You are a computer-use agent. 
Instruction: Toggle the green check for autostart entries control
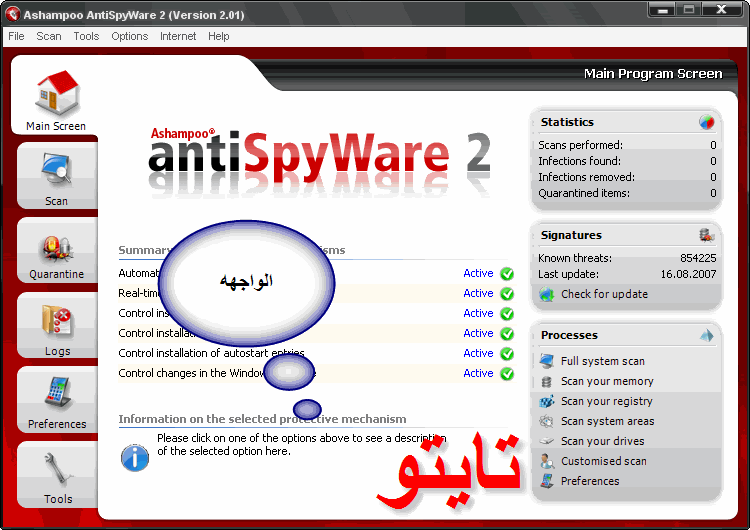(x=507, y=353)
